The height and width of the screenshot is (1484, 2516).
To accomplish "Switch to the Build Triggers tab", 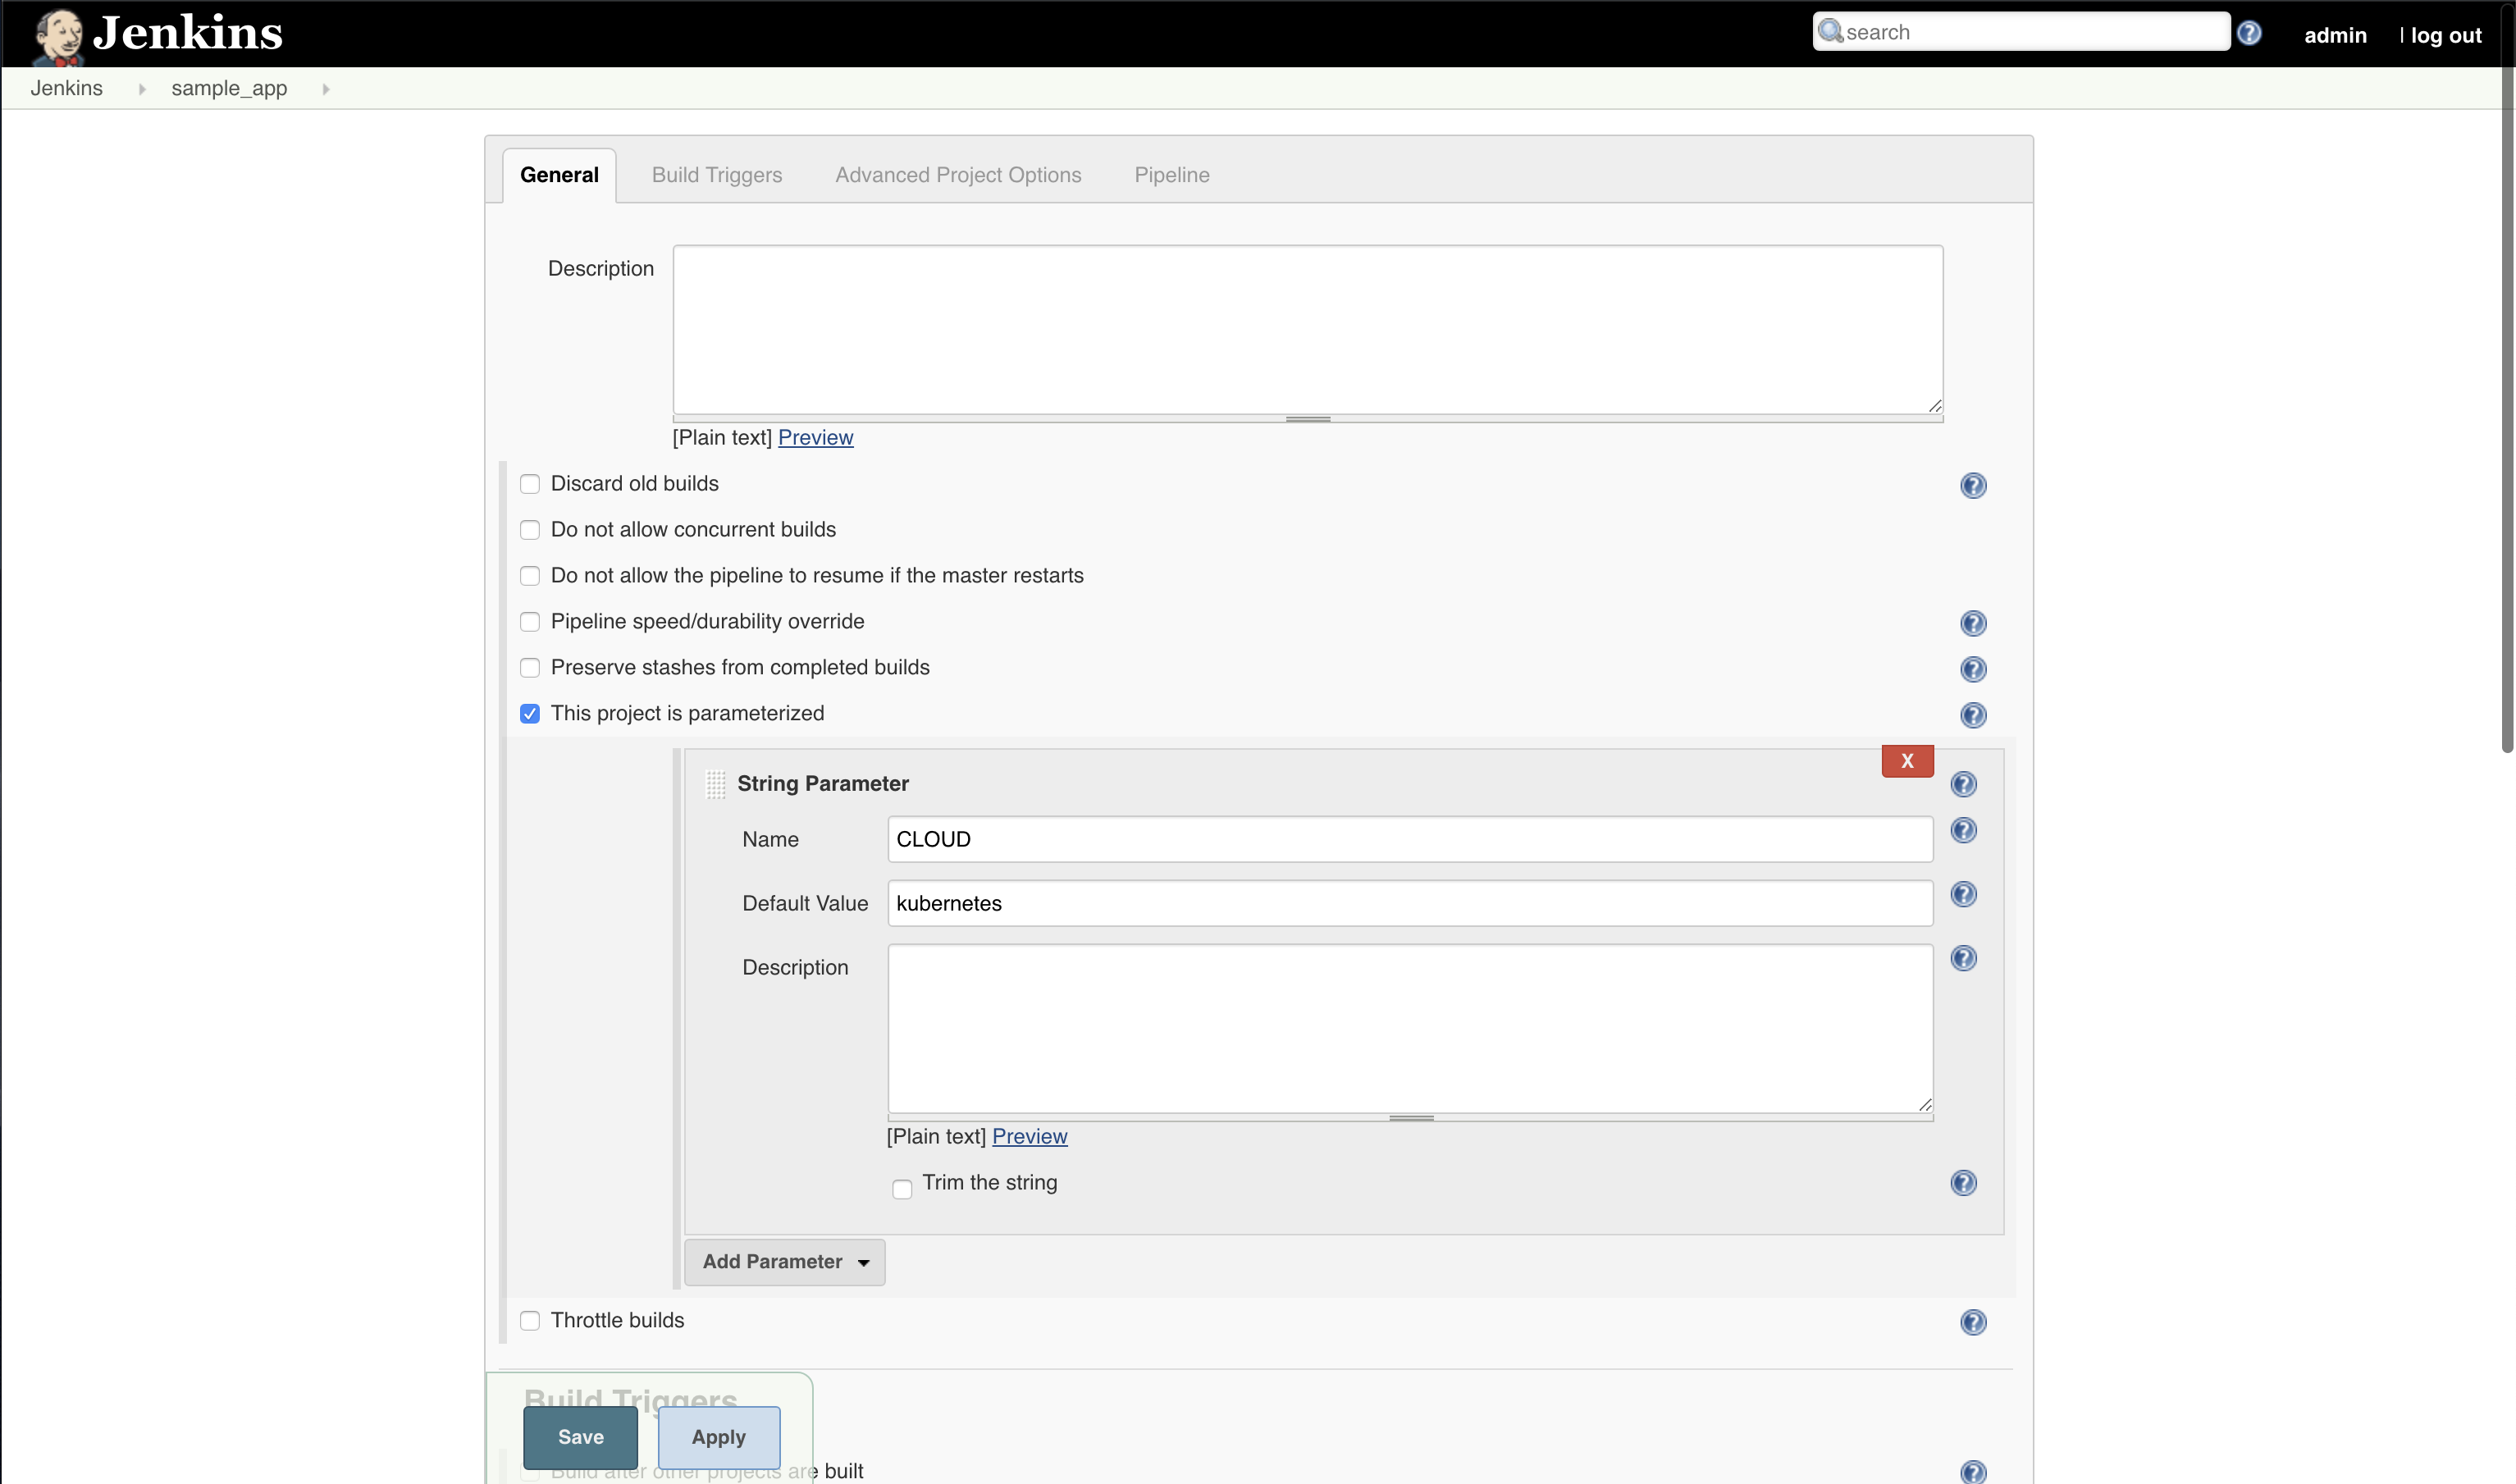I will click(715, 173).
